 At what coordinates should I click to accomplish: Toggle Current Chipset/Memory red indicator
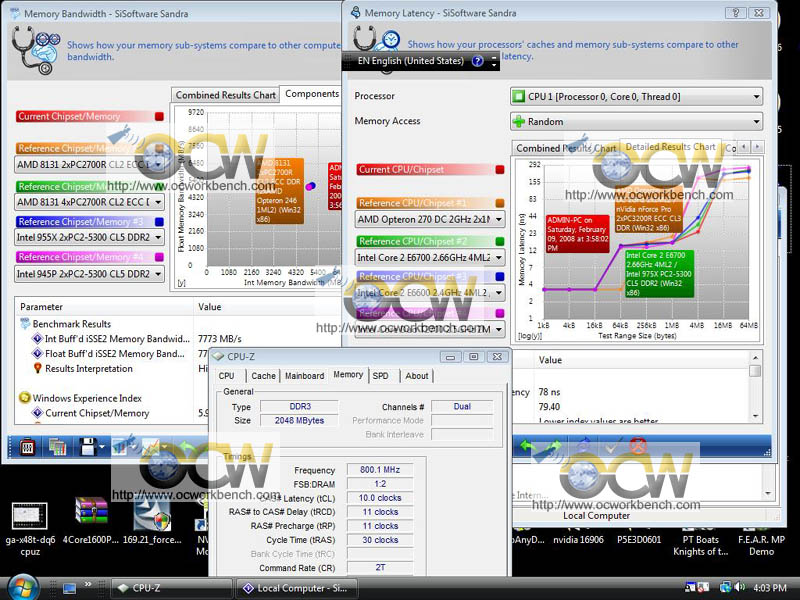tap(159, 117)
